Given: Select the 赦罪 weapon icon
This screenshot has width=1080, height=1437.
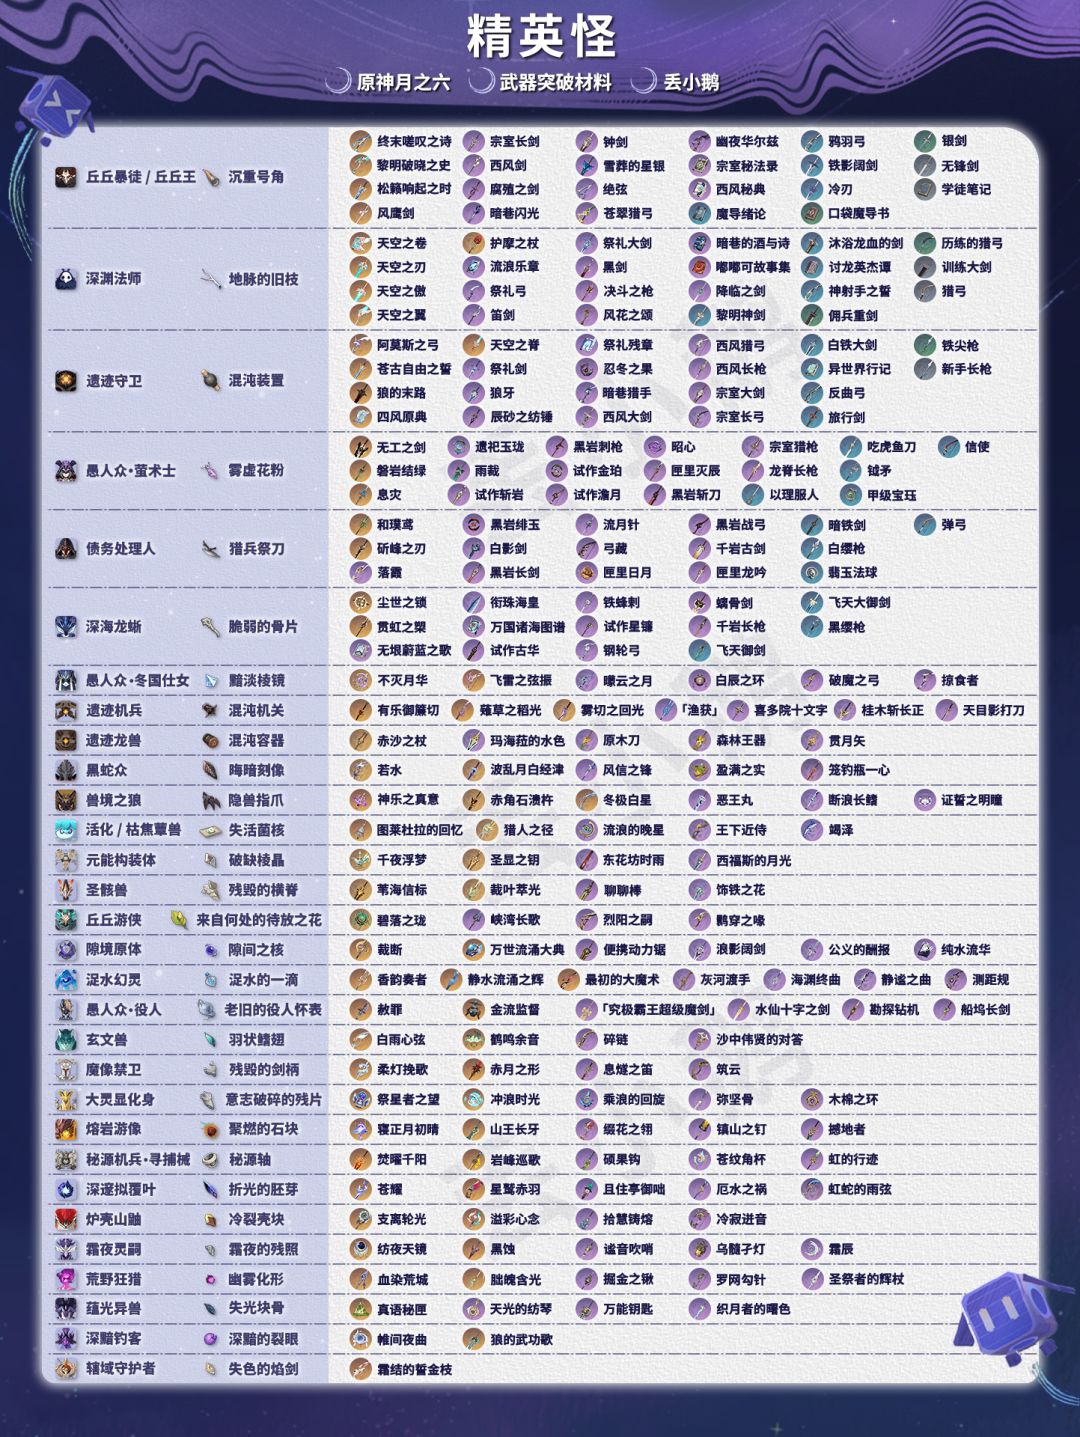Looking at the screenshot, I should [x=361, y=1010].
